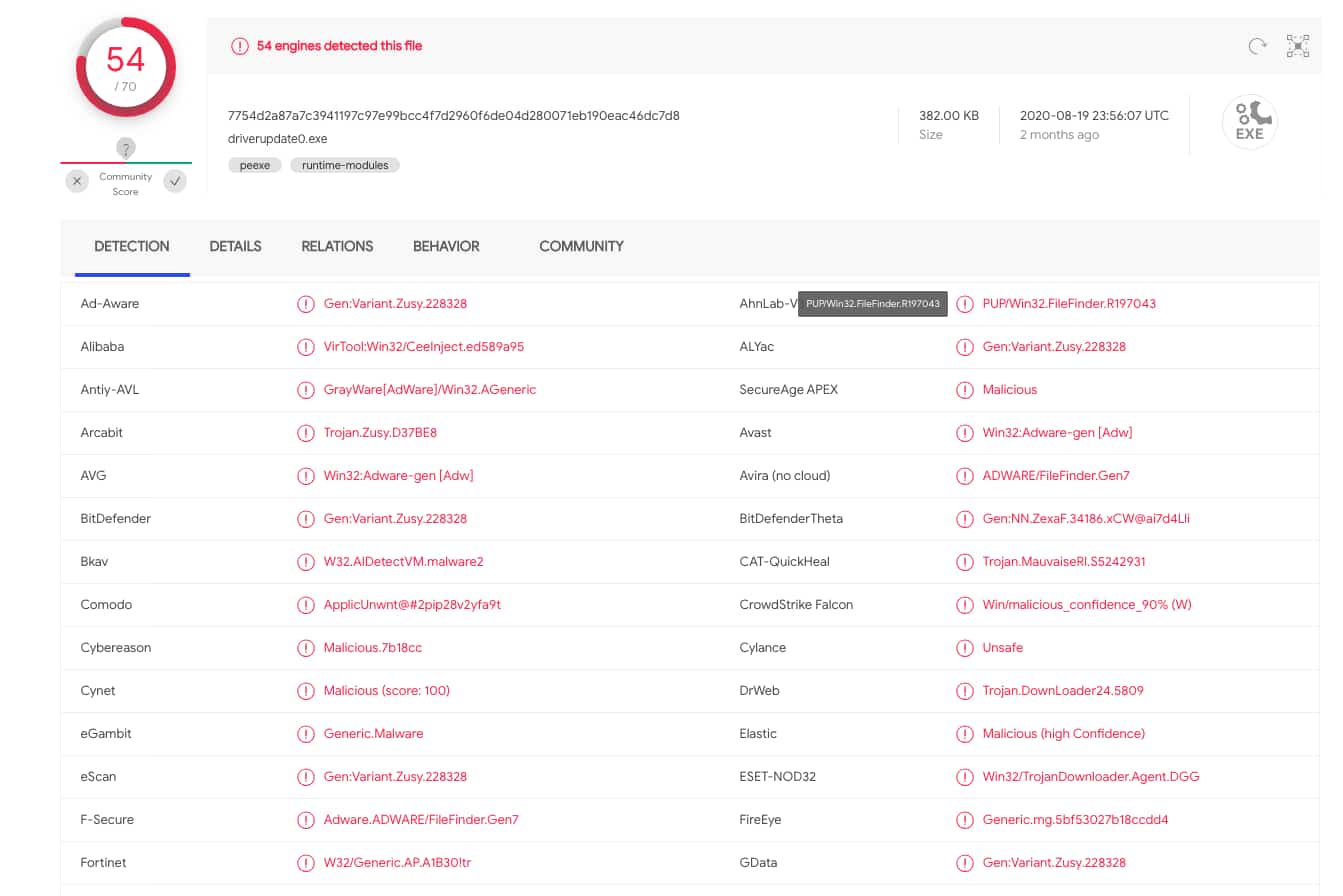The image size is (1343, 896).
Task: Click the red-green community score bar
Action: pos(125,160)
